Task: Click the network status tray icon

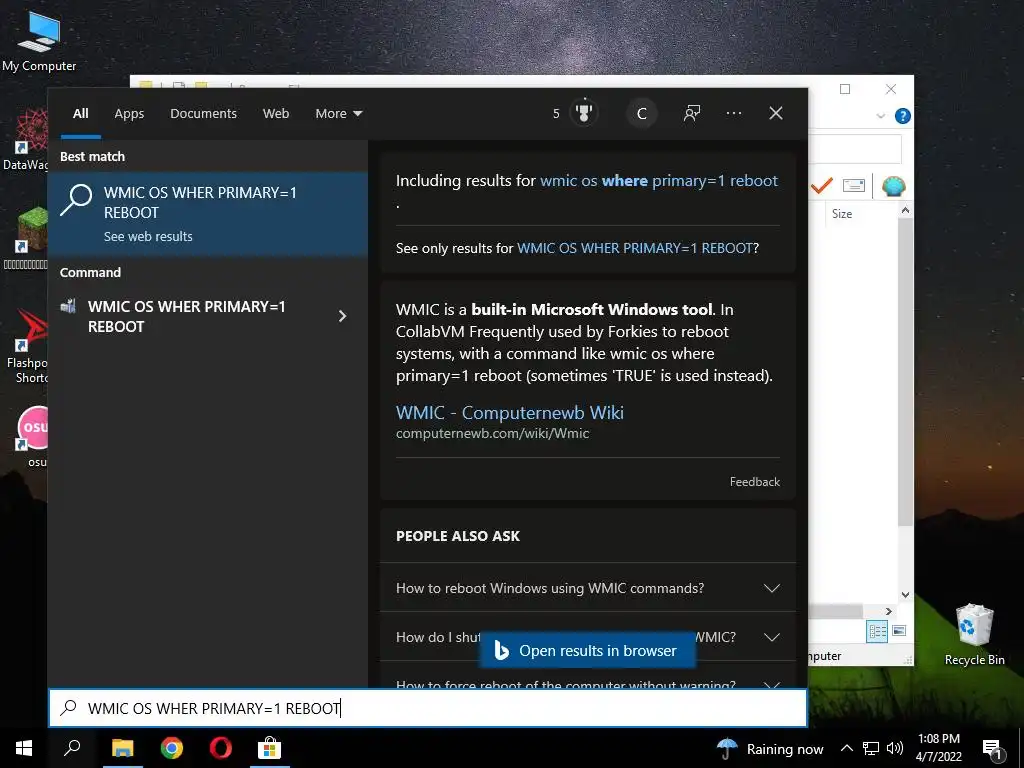Action: pos(871,748)
